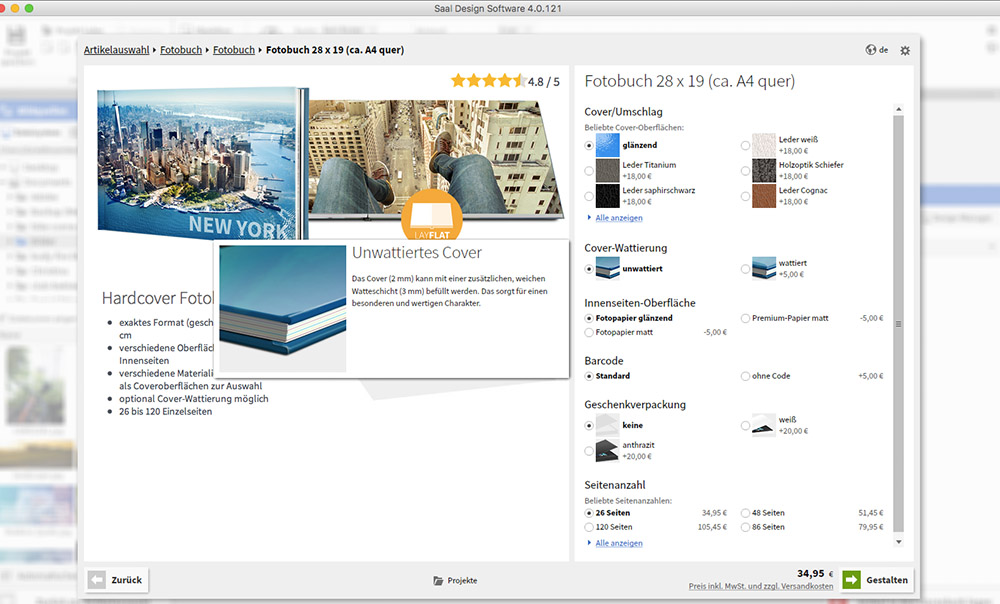Select the glänzend cover radio button
This screenshot has width=1000, height=604.
pyautogui.click(x=589, y=145)
